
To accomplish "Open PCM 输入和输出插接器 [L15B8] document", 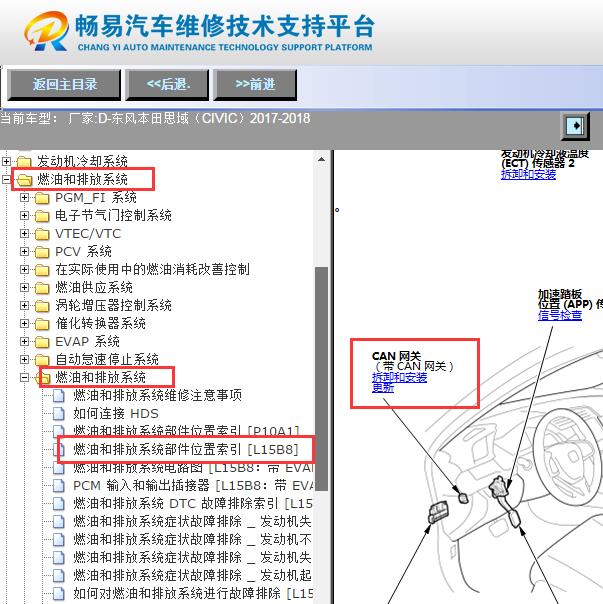I will point(194,485).
